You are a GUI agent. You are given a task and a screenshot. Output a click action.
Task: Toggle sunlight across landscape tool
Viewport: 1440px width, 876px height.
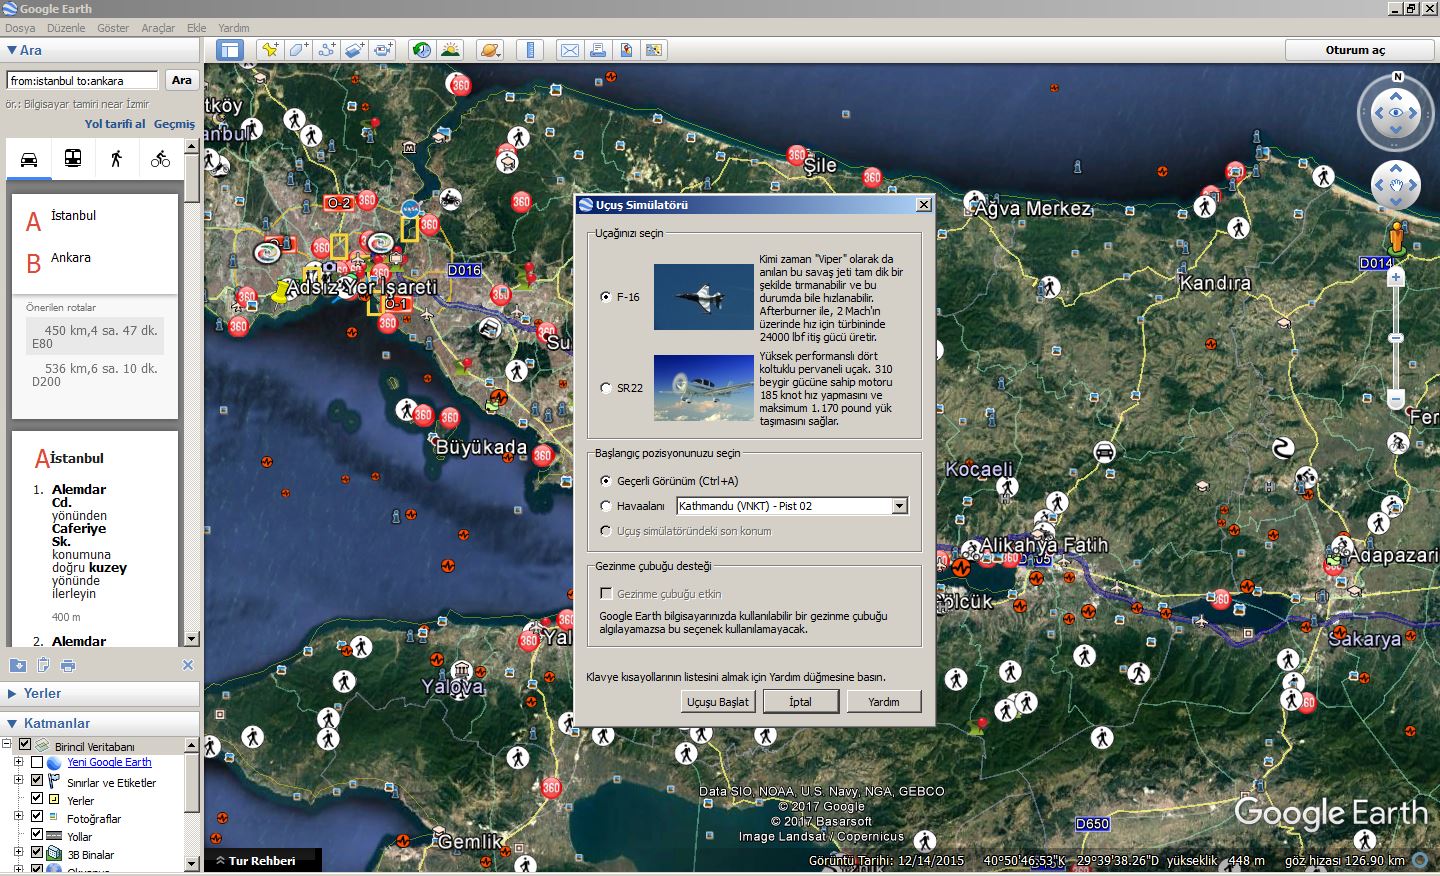coord(450,50)
